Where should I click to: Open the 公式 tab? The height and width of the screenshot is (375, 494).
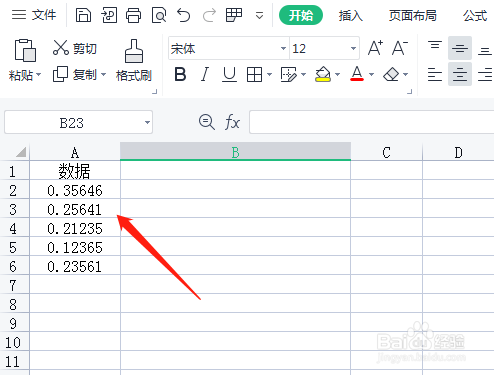click(475, 15)
